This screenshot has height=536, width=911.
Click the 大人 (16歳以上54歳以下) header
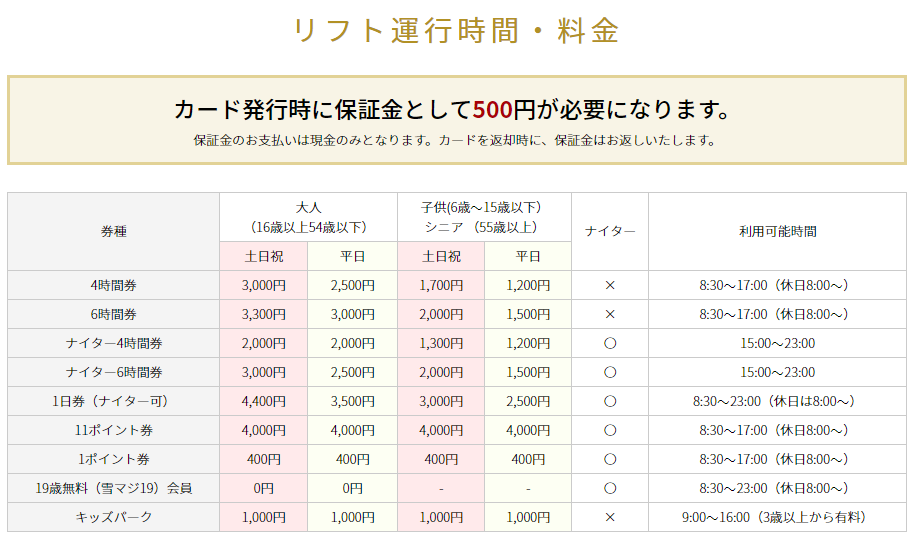tap(309, 218)
